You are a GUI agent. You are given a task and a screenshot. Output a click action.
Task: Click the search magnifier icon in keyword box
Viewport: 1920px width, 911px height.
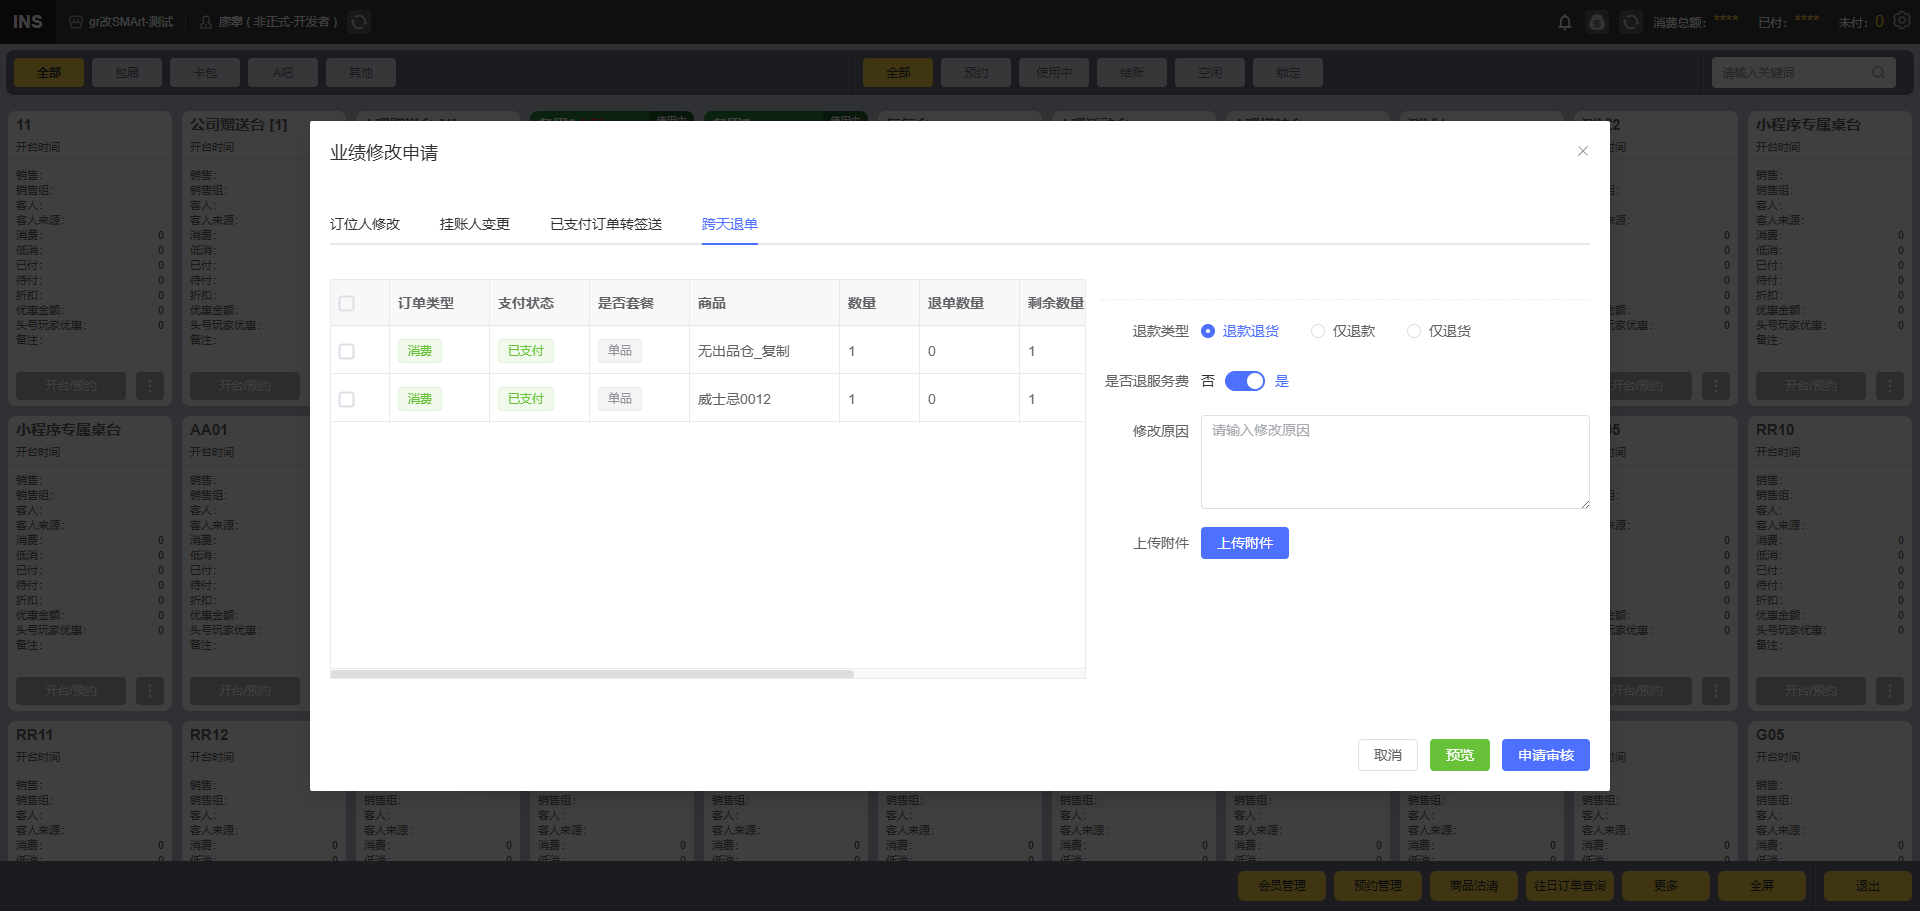coord(1878,73)
